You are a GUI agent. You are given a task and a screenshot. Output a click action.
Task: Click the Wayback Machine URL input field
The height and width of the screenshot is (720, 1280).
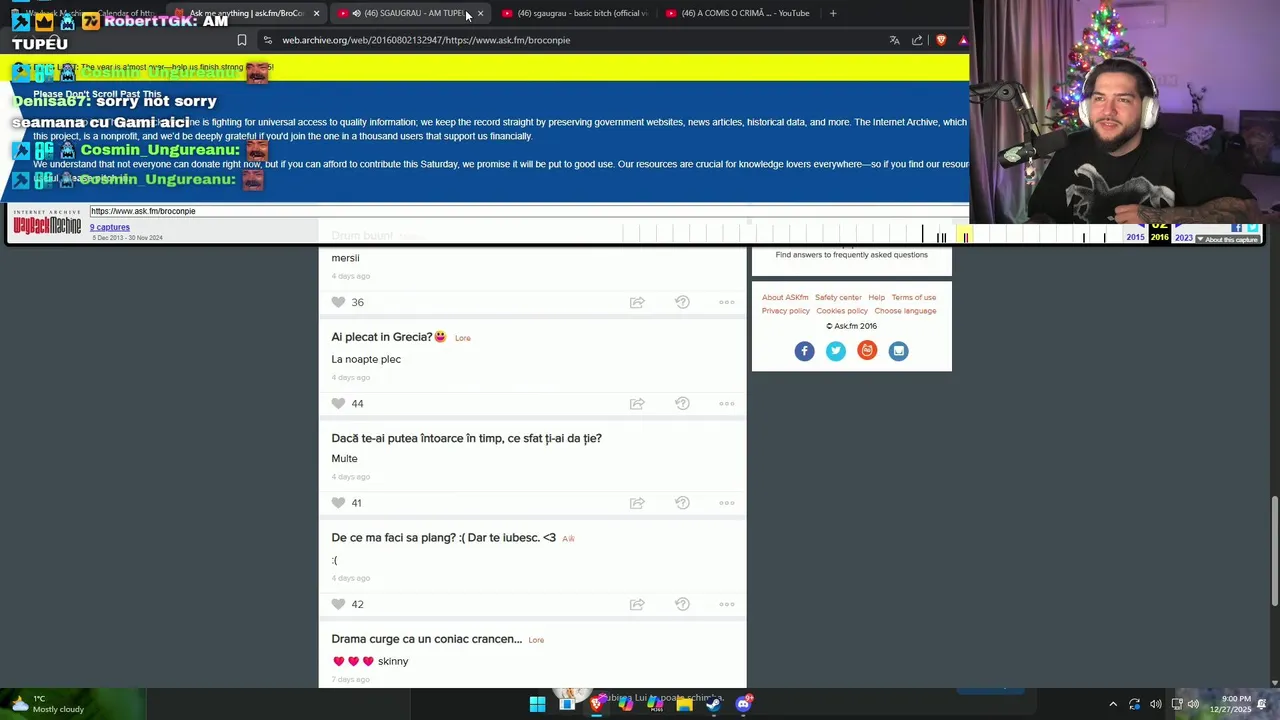pyautogui.click(x=528, y=211)
